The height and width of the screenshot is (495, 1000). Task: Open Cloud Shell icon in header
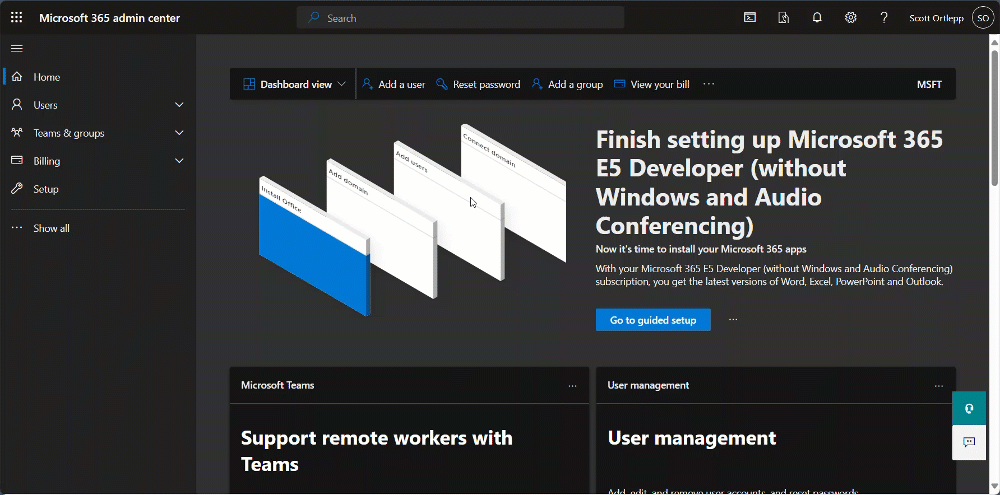click(751, 18)
